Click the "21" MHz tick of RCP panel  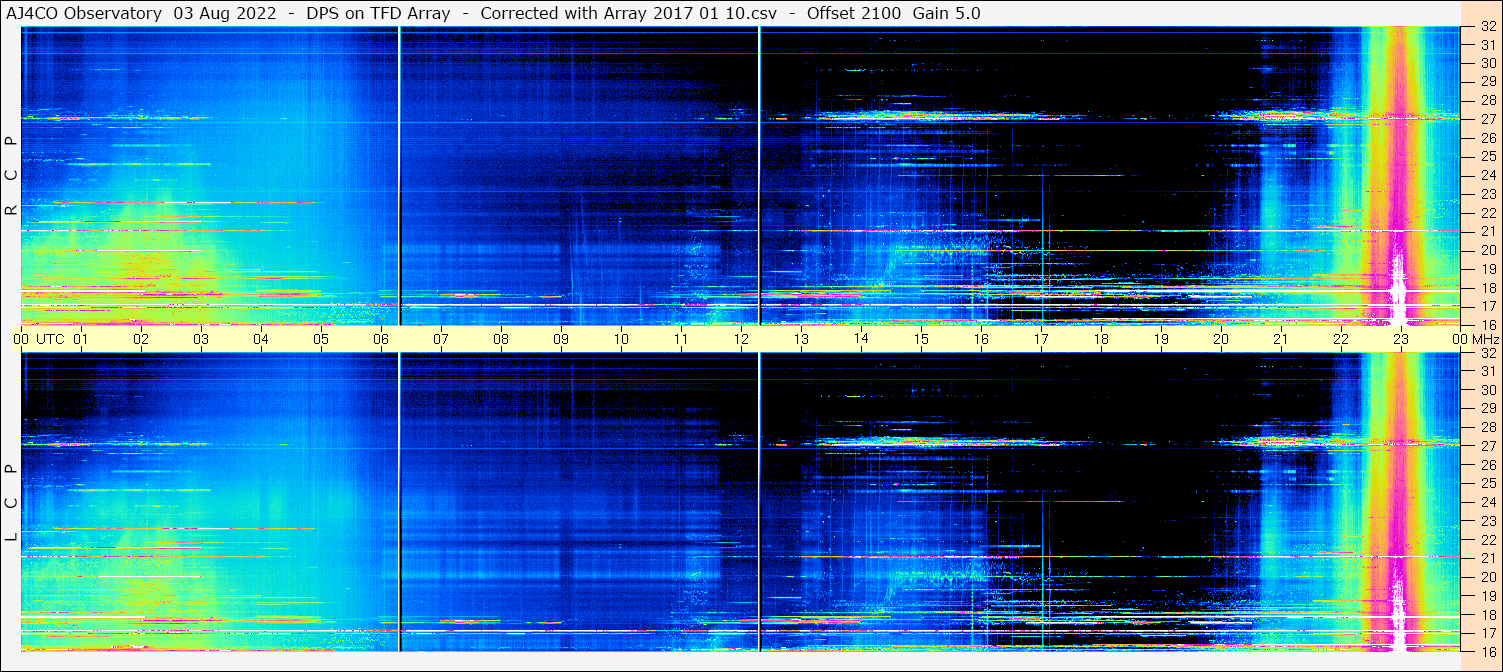1488,231
